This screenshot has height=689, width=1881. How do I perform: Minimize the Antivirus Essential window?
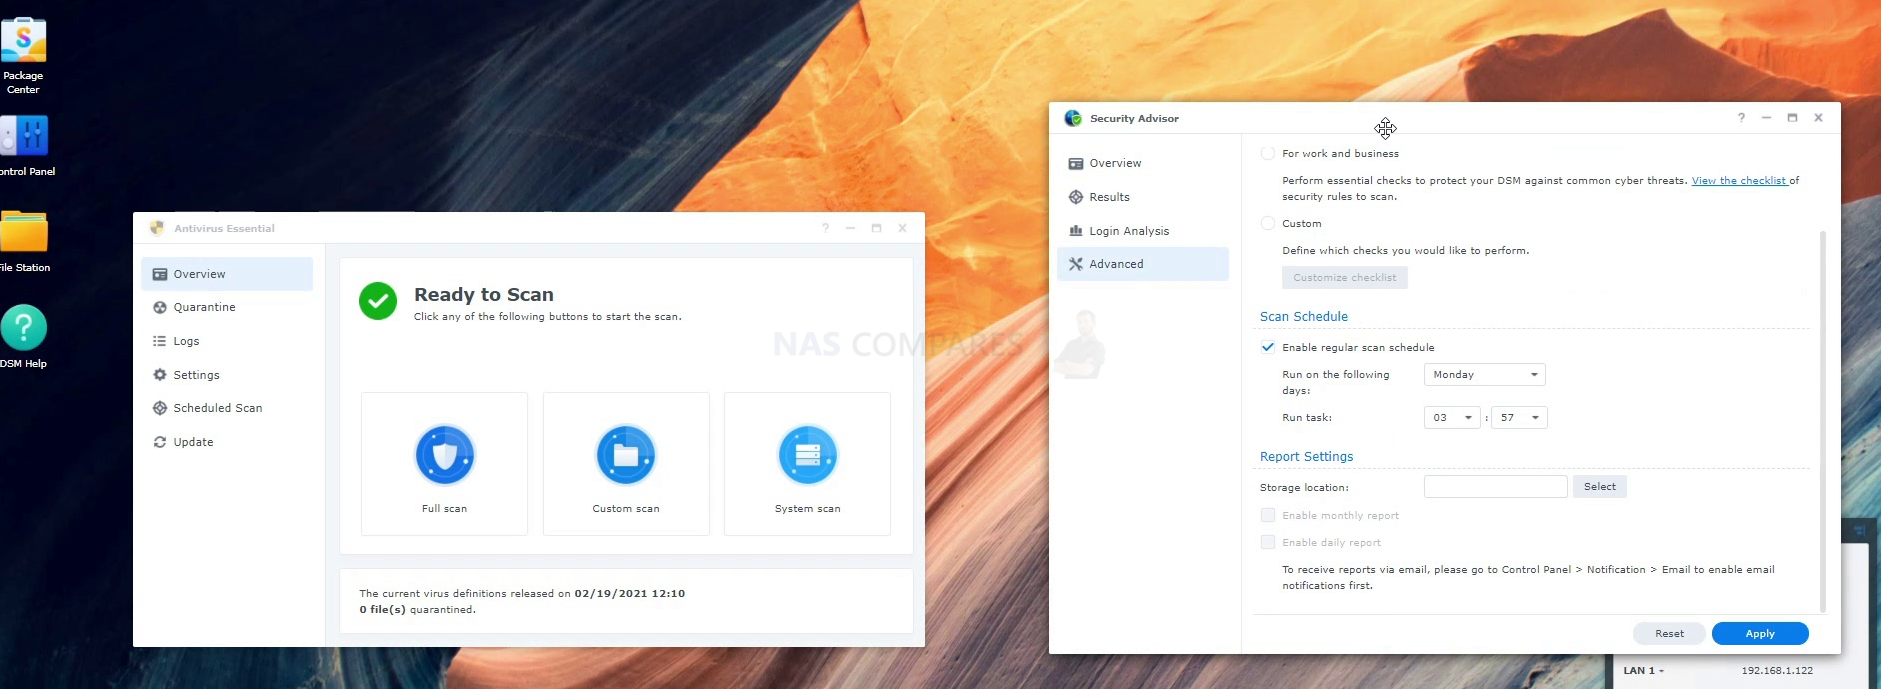[x=850, y=228]
